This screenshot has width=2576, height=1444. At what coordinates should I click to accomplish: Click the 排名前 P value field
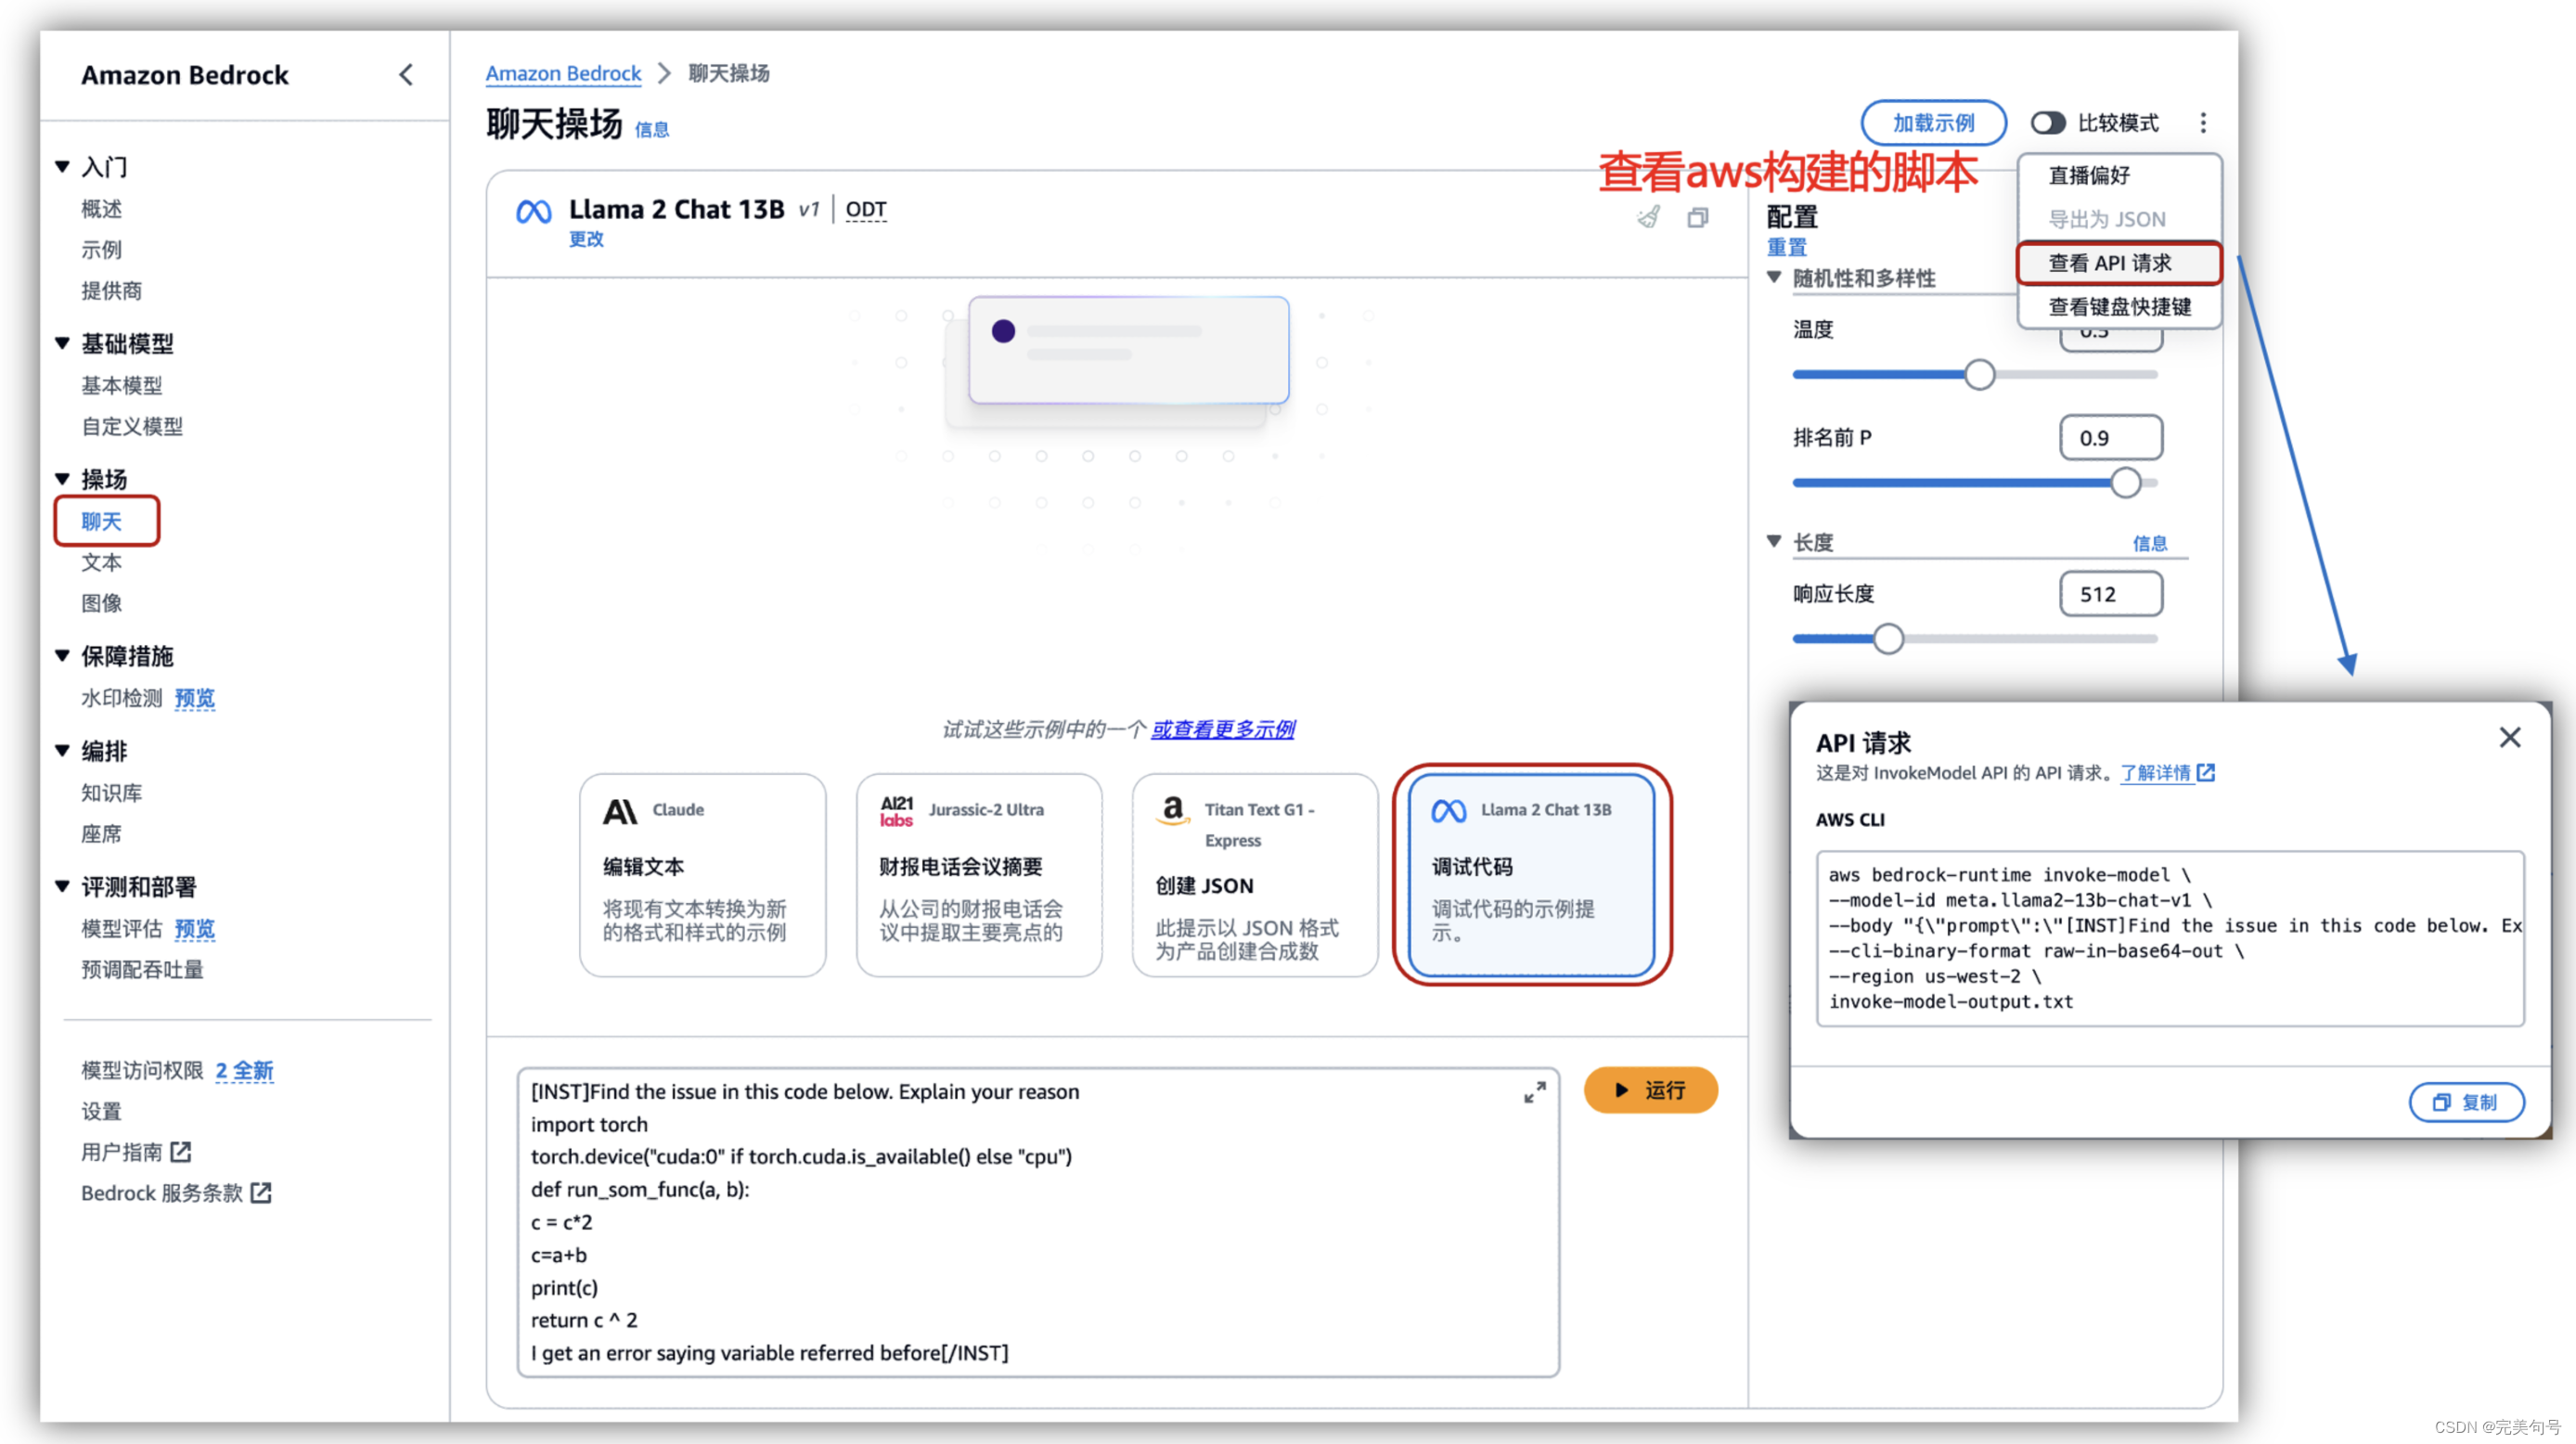[2111, 438]
